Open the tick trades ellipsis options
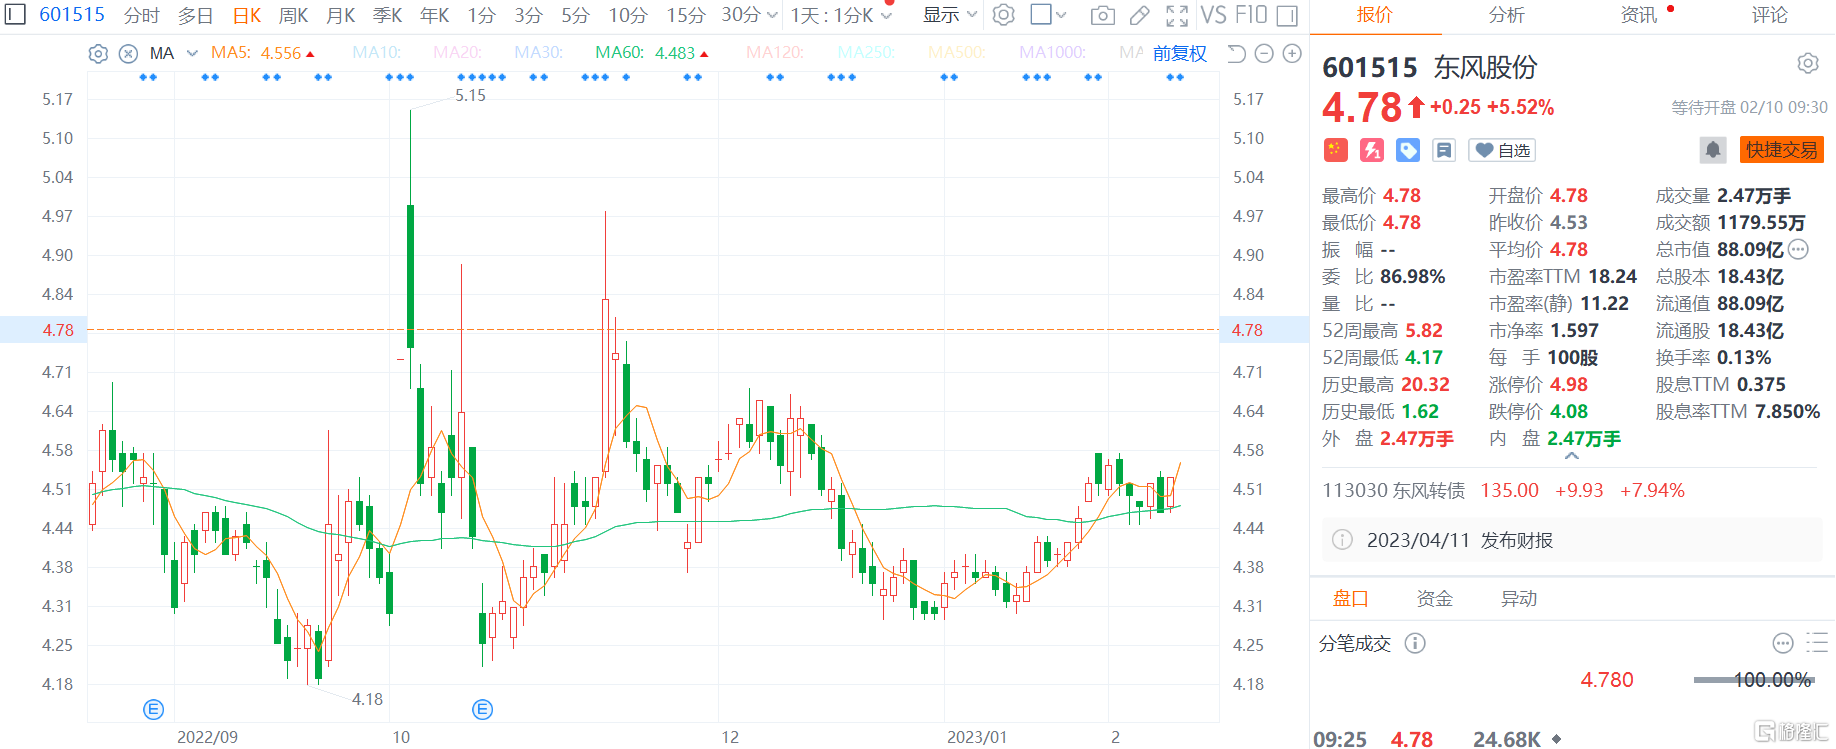This screenshot has height=749, width=1836. click(1783, 643)
